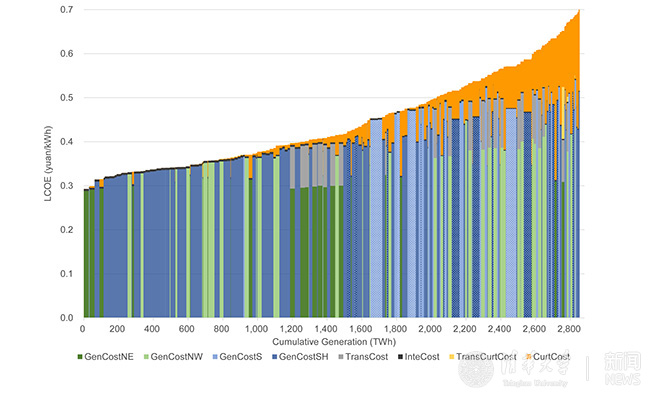Click the 200 x-axis tick label

coord(117,328)
